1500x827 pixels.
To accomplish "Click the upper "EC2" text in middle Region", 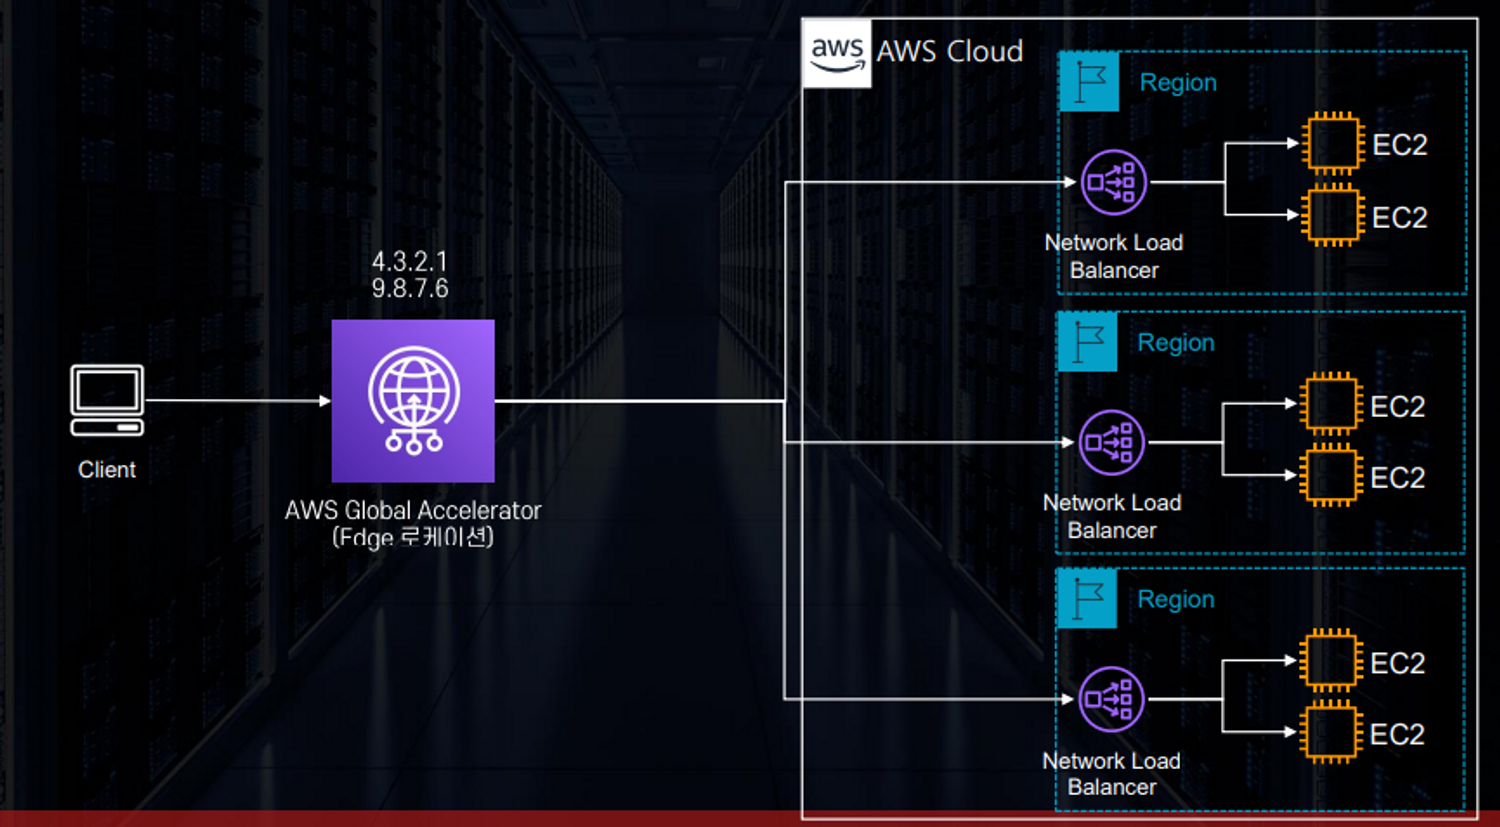I will coord(1398,406).
